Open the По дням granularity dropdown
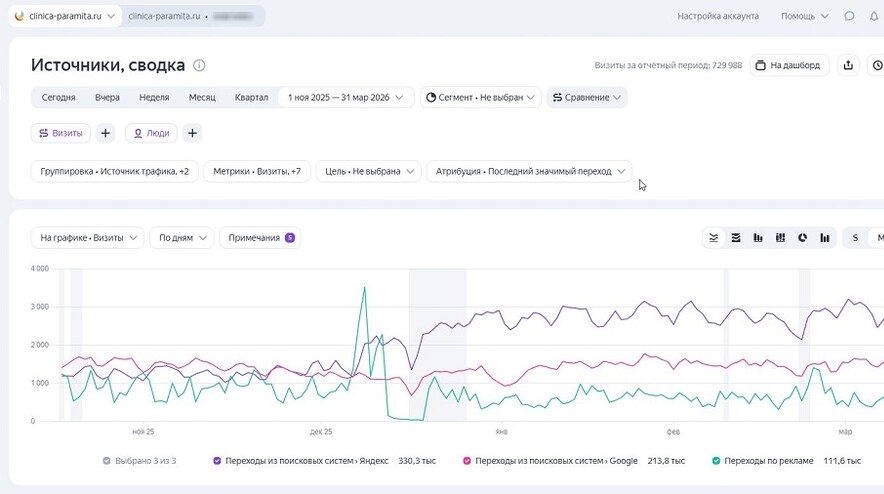Viewport: 884px width, 494px height. (x=182, y=238)
